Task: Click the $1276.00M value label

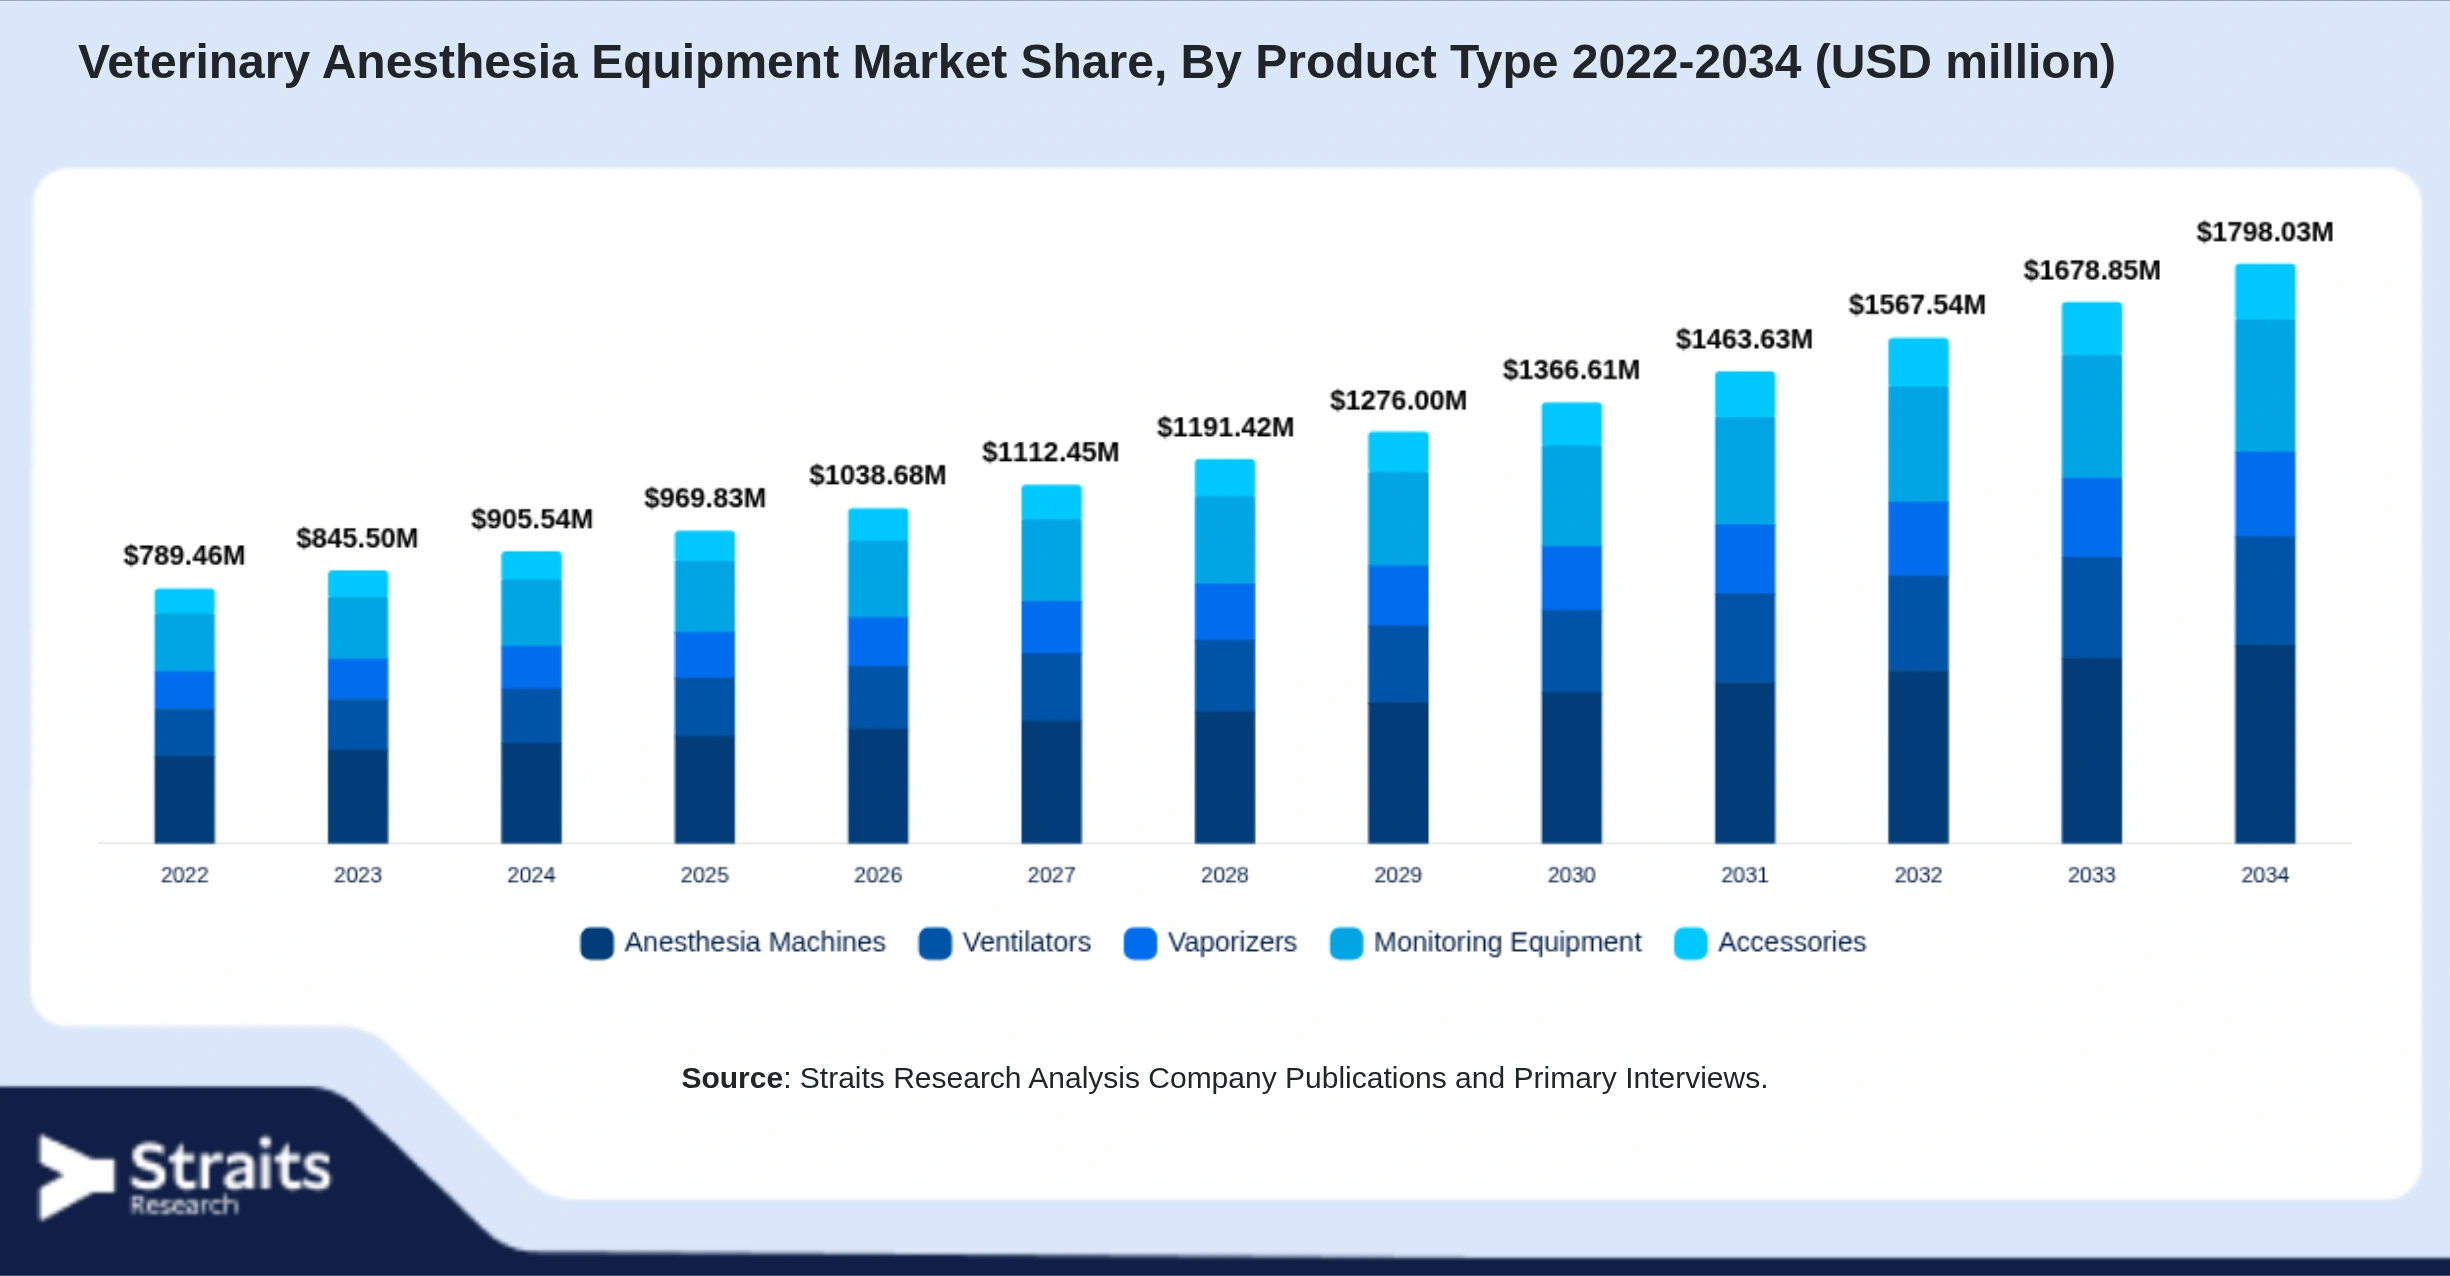Action: (x=1398, y=400)
